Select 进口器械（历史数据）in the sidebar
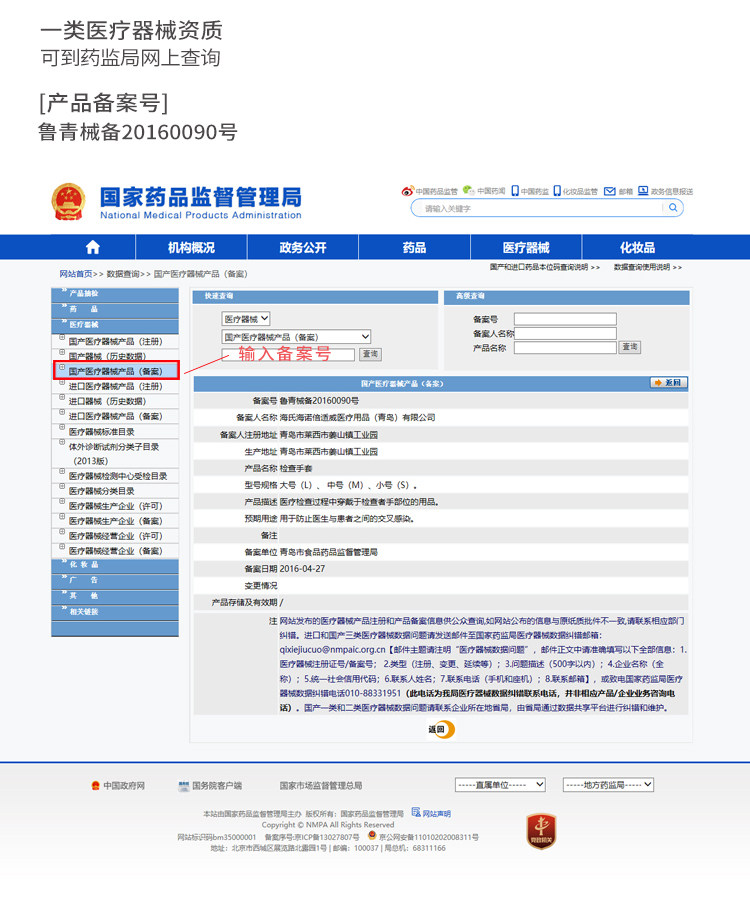Image resolution: width=750 pixels, height=900 pixels. pos(107,401)
